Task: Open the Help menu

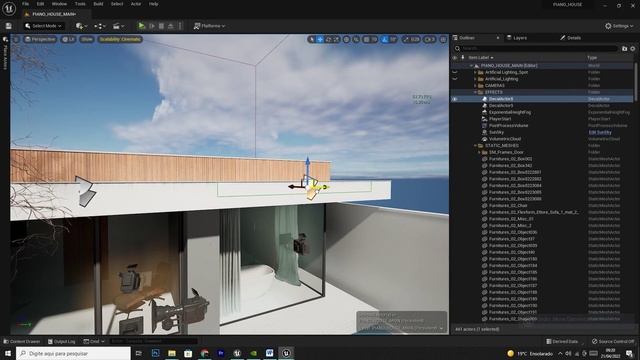Action: click(x=153, y=4)
